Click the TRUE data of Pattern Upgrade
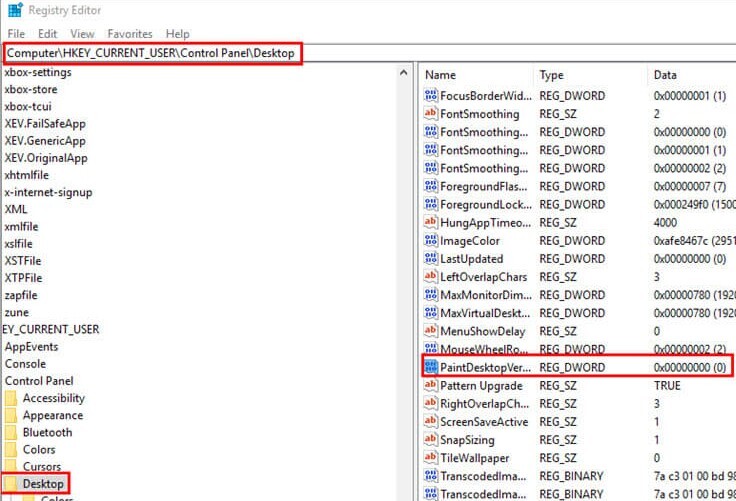Screen dimensions: 736x501 [667, 385]
